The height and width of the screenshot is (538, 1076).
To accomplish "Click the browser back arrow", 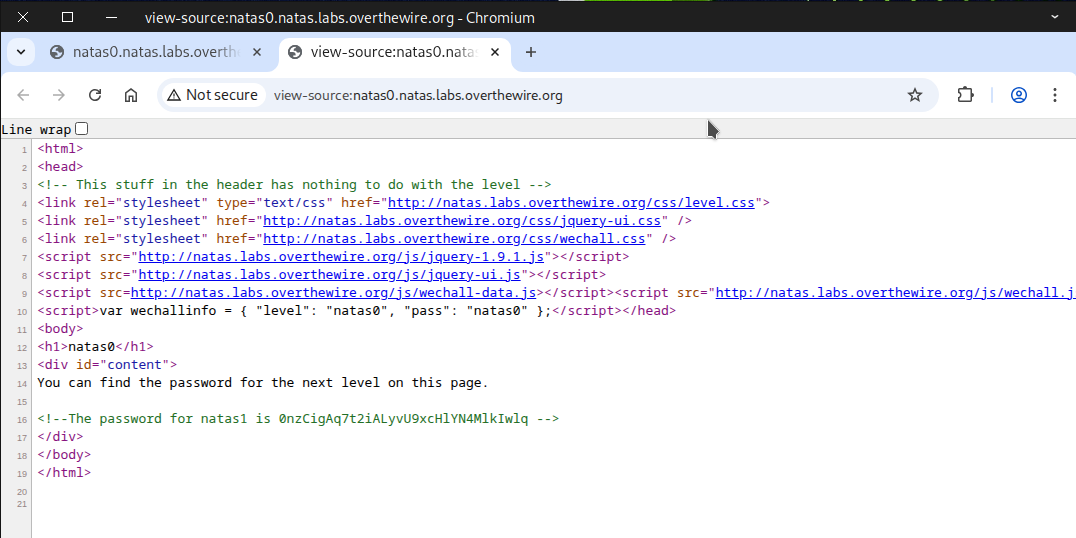I will pos(24,95).
